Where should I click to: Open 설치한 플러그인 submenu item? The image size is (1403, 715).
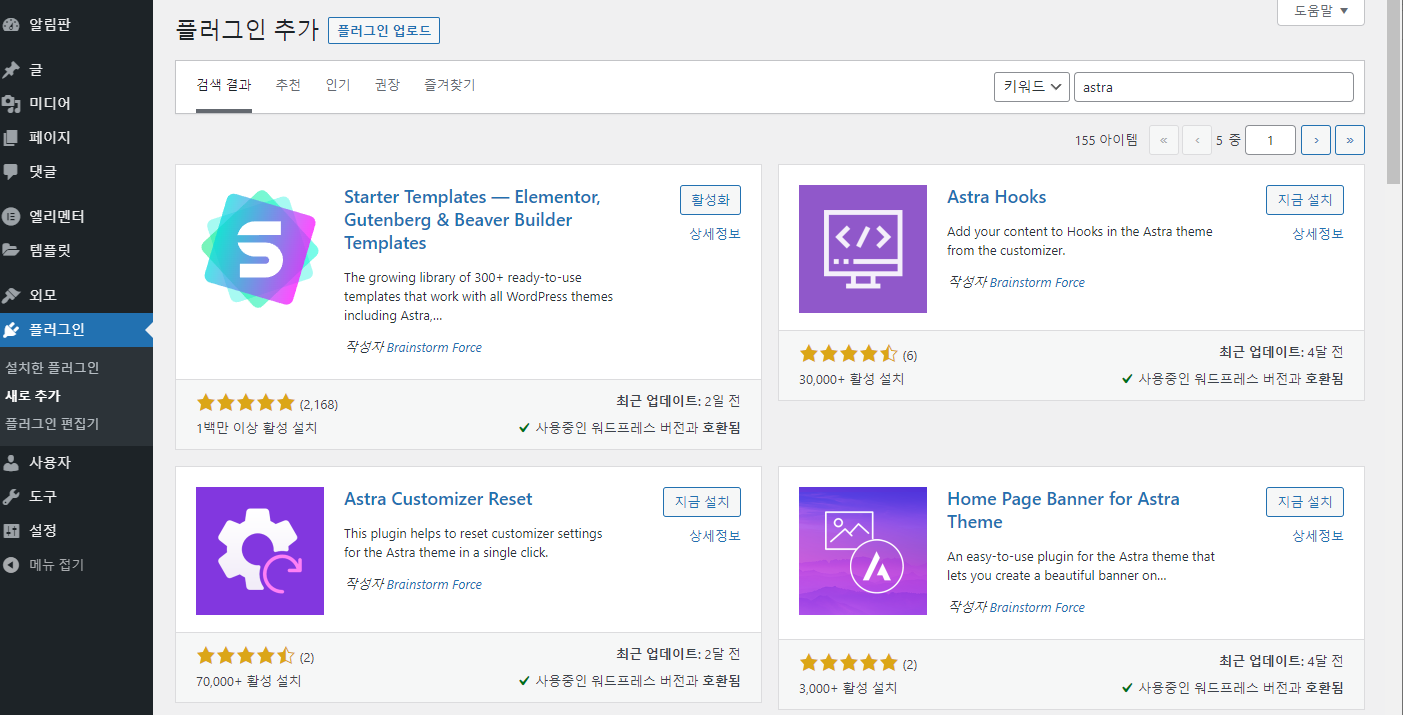(52, 368)
